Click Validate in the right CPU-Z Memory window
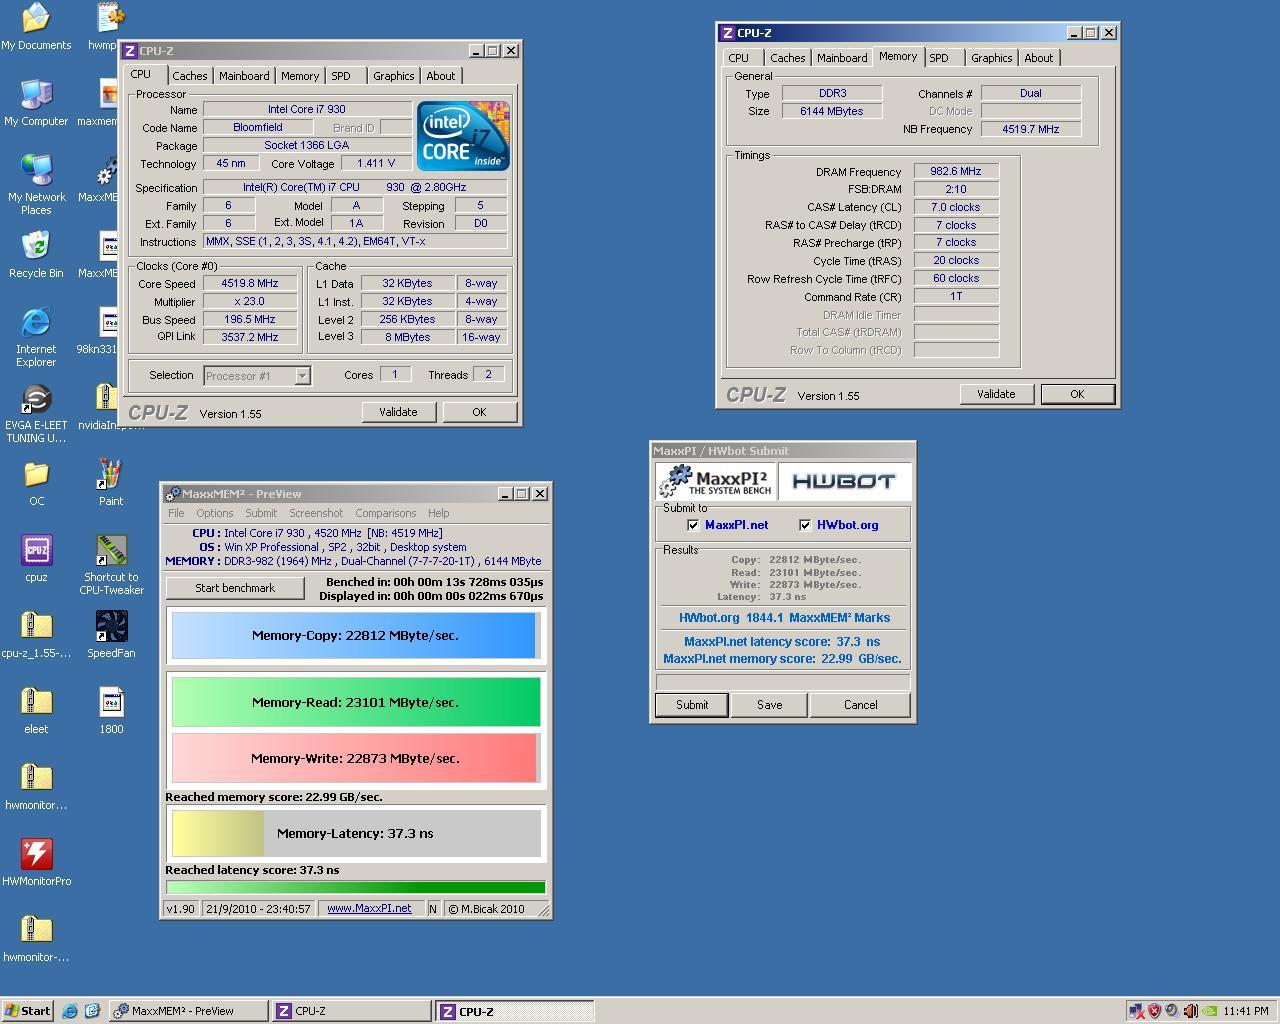Screen dimensions: 1280x1024 point(996,394)
